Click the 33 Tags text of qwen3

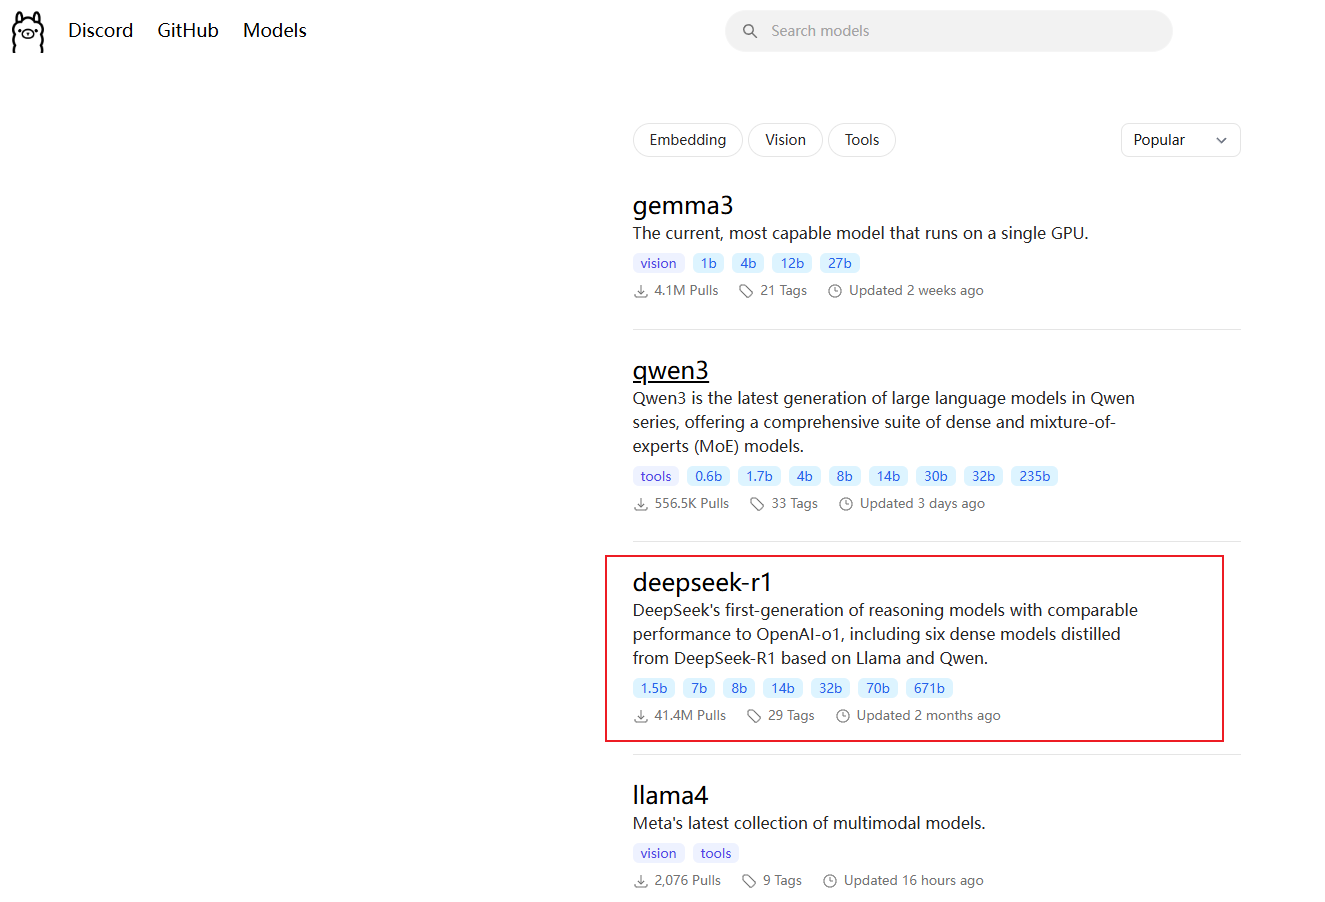(x=794, y=504)
